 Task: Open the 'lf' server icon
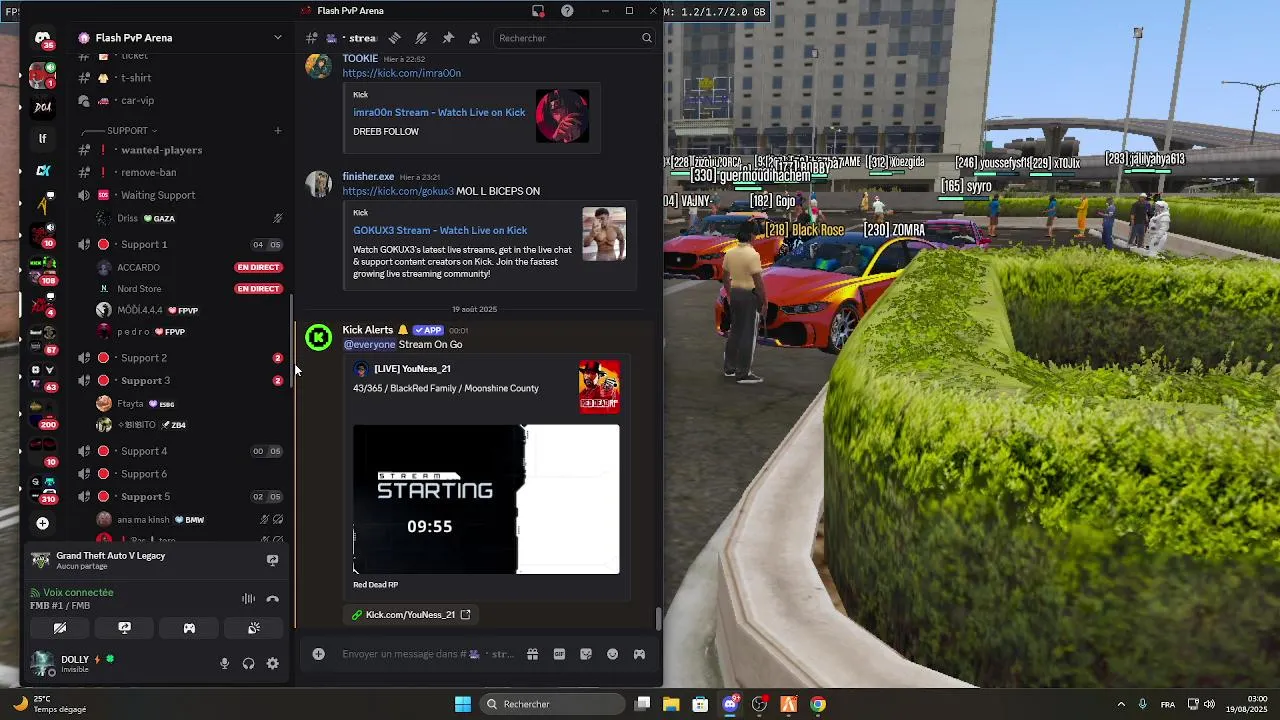[x=42, y=139]
